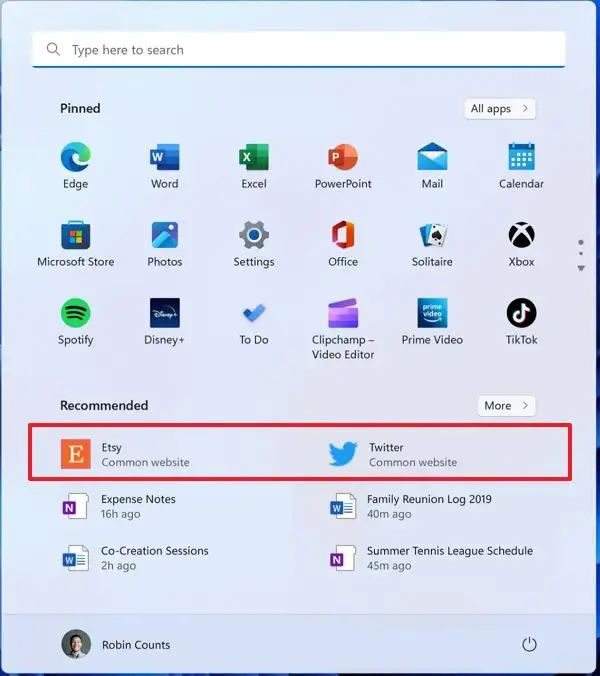
Task: Click the search magnifier icon
Action: pyautogui.click(x=53, y=49)
